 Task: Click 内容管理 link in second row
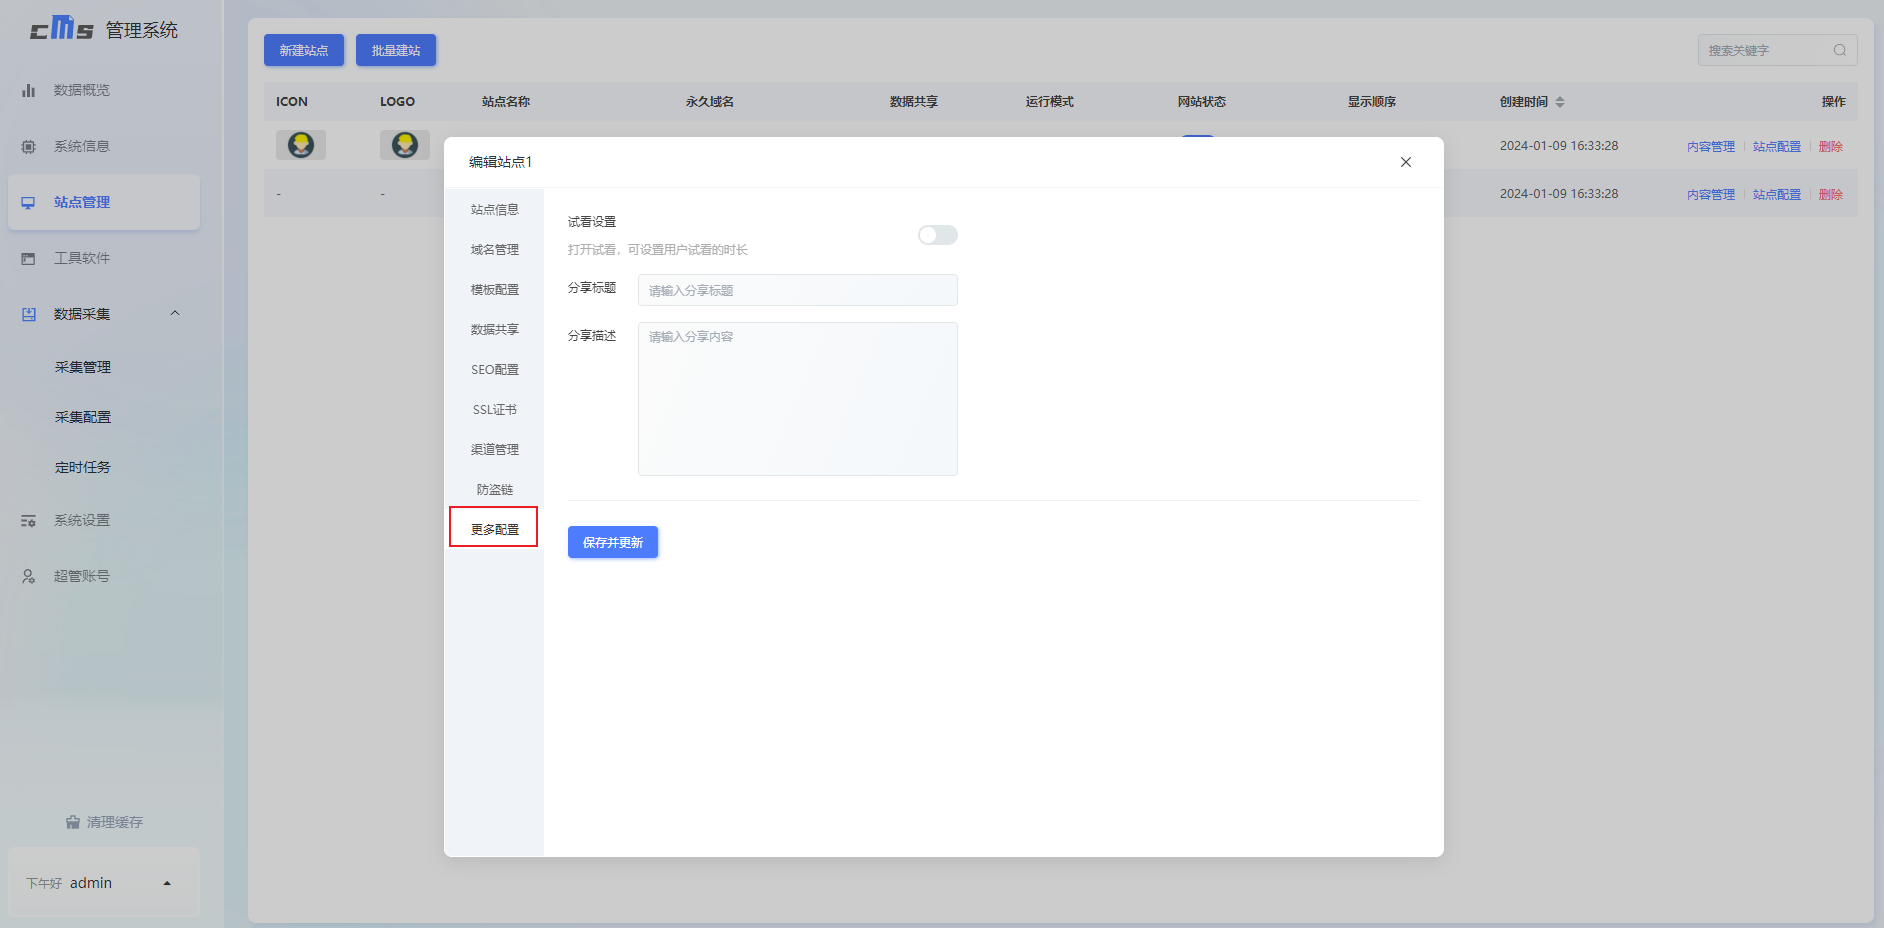(1711, 194)
